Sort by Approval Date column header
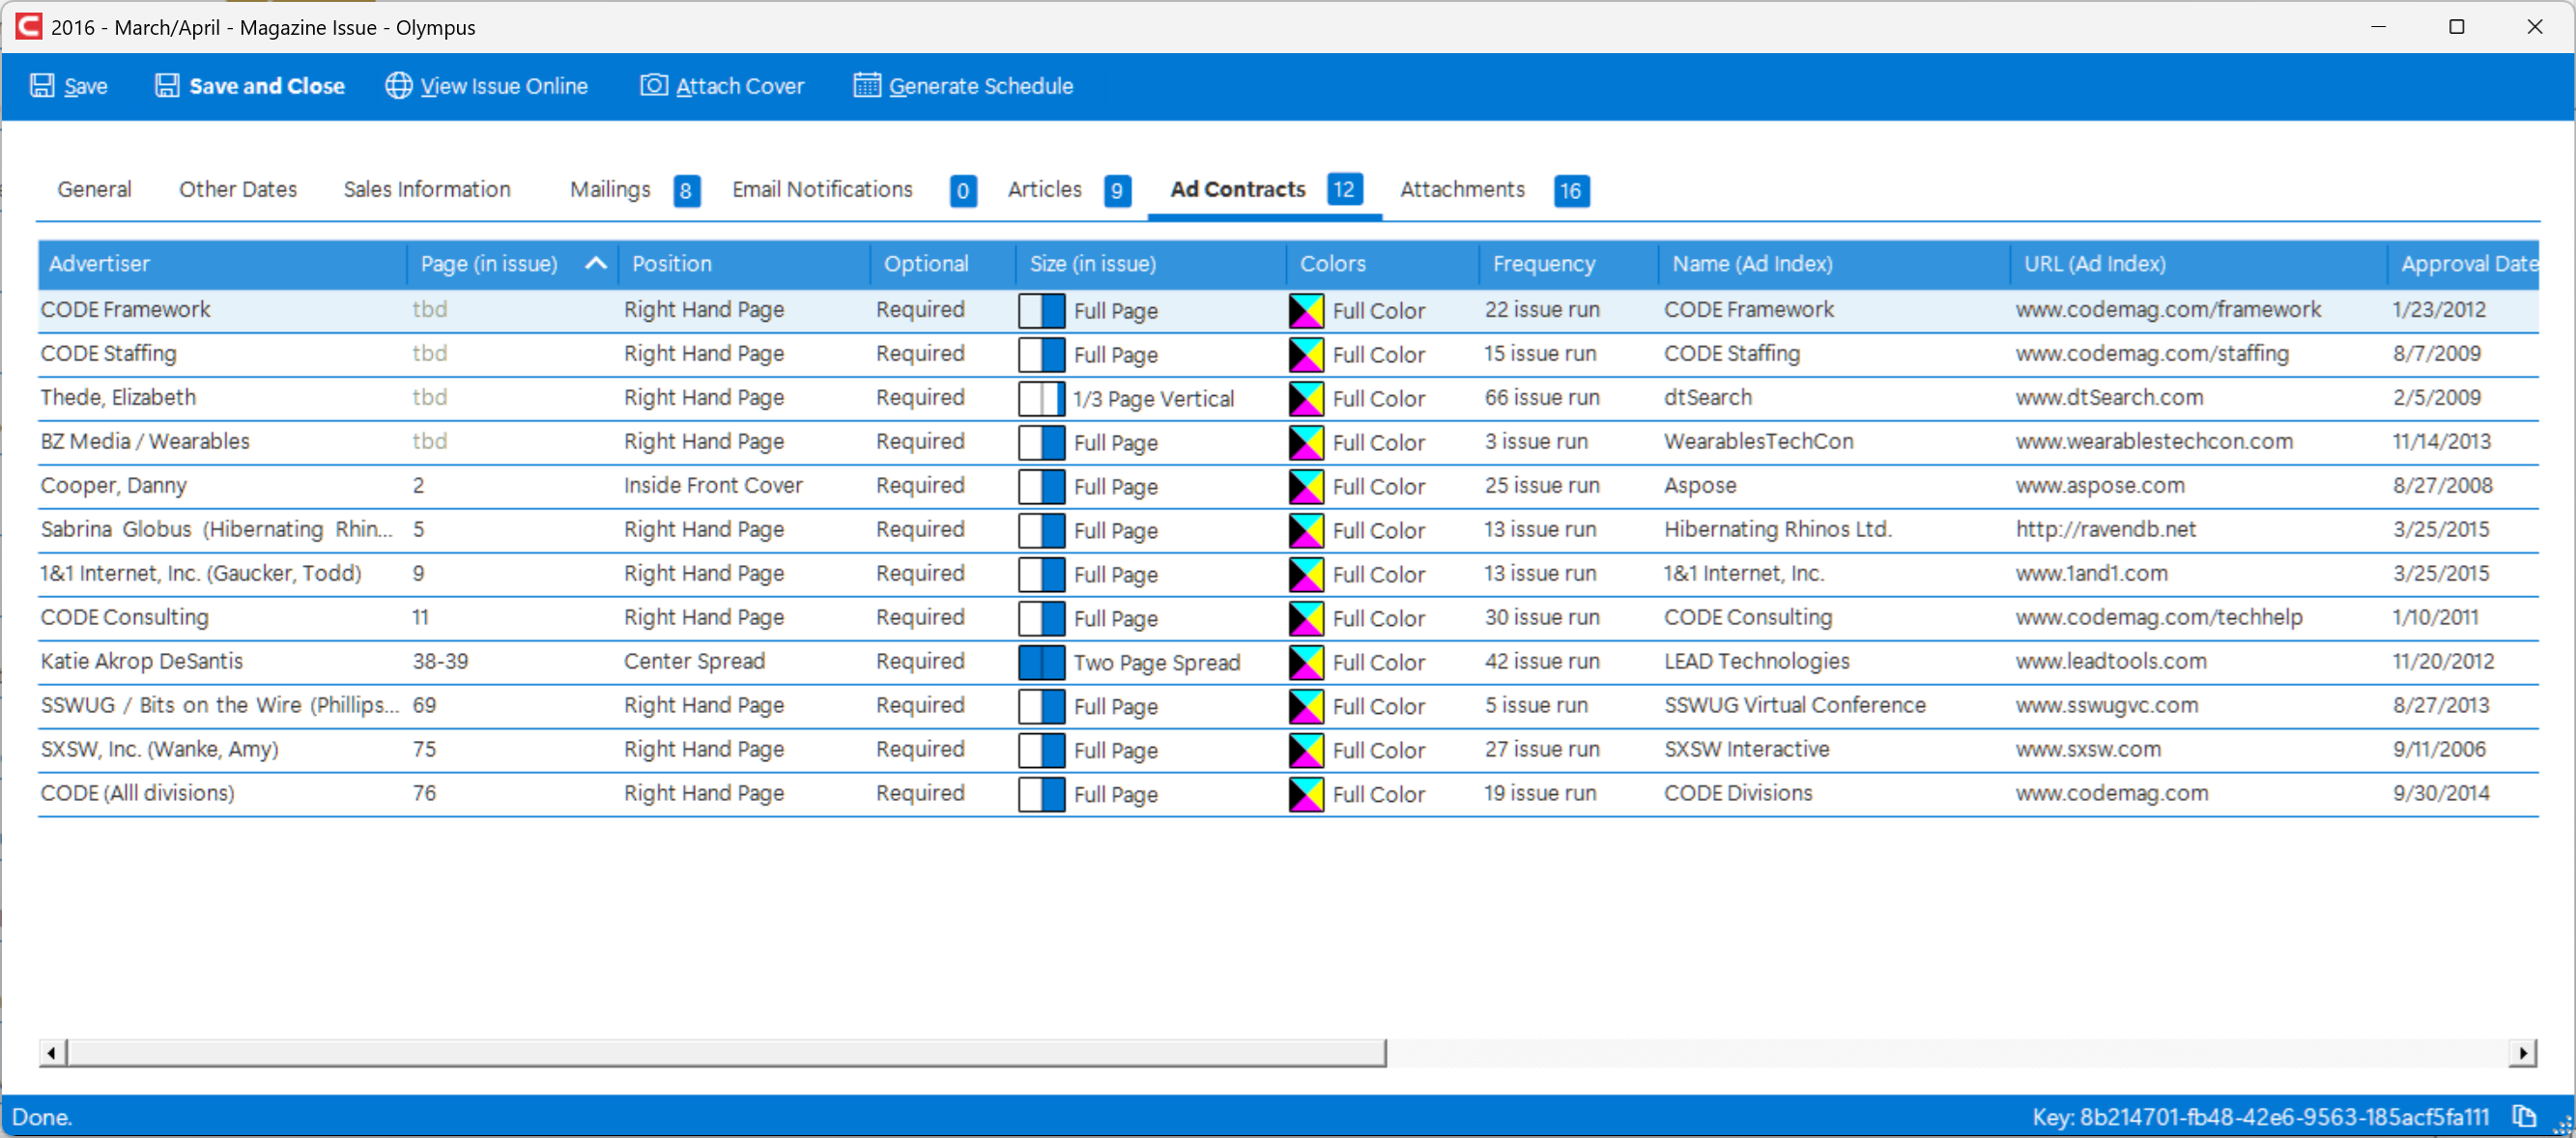 click(x=2464, y=264)
